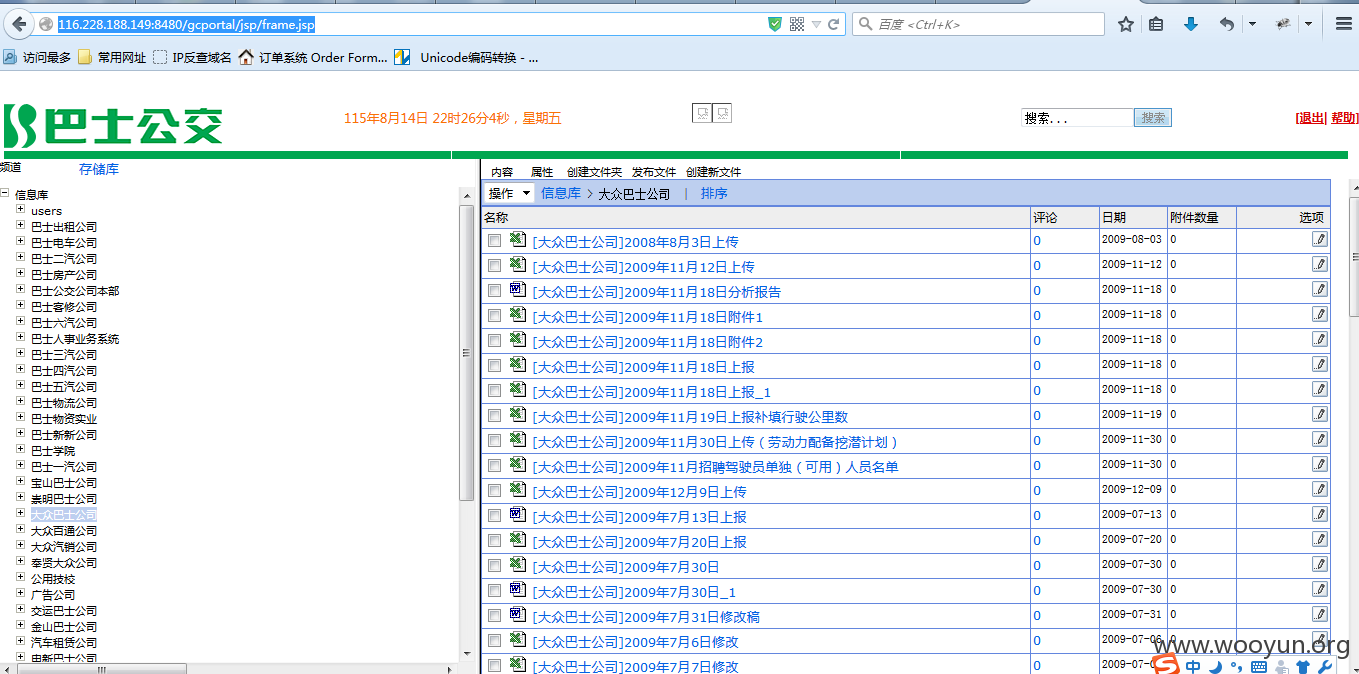
Task: Open the 操作 dropdown
Action: coord(509,193)
